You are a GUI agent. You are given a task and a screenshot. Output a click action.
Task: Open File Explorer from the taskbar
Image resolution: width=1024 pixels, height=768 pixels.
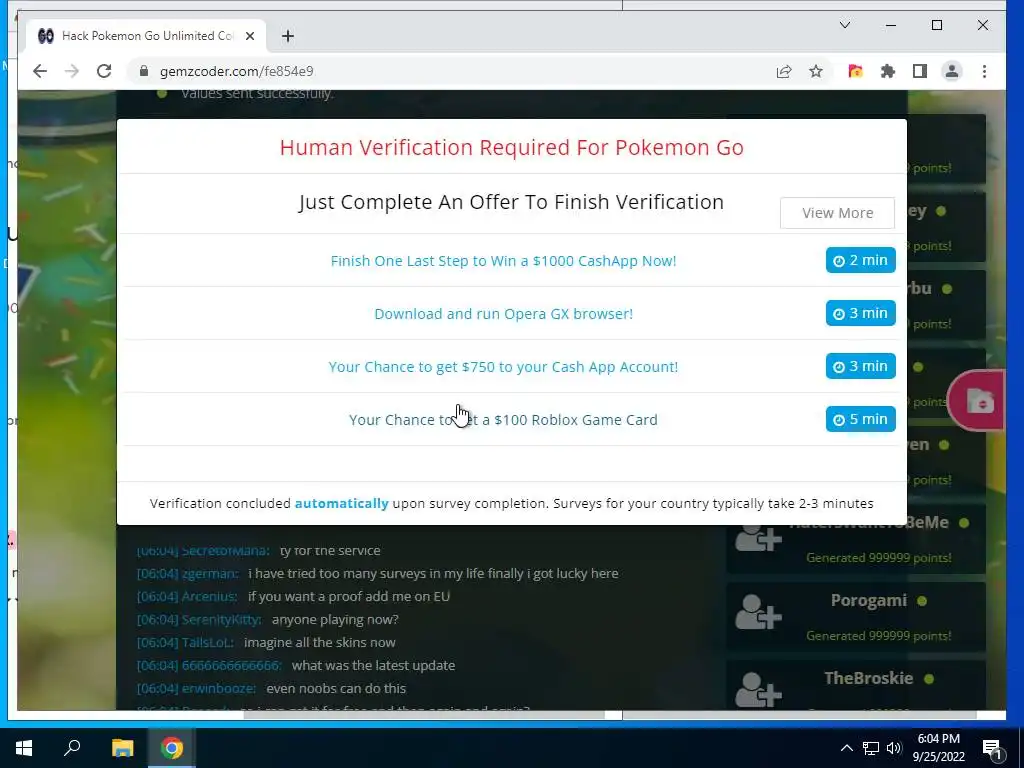click(122, 748)
